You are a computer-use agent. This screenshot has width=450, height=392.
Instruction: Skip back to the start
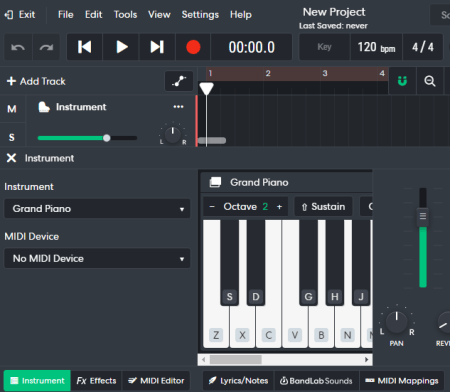pyautogui.click(x=84, y=47)
